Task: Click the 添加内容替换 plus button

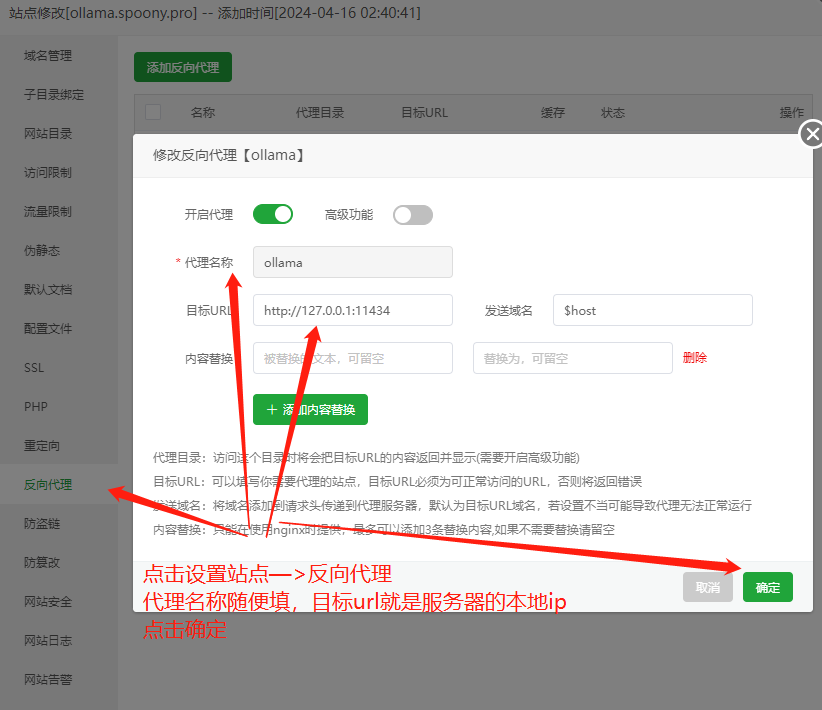Action: [310, 409]
